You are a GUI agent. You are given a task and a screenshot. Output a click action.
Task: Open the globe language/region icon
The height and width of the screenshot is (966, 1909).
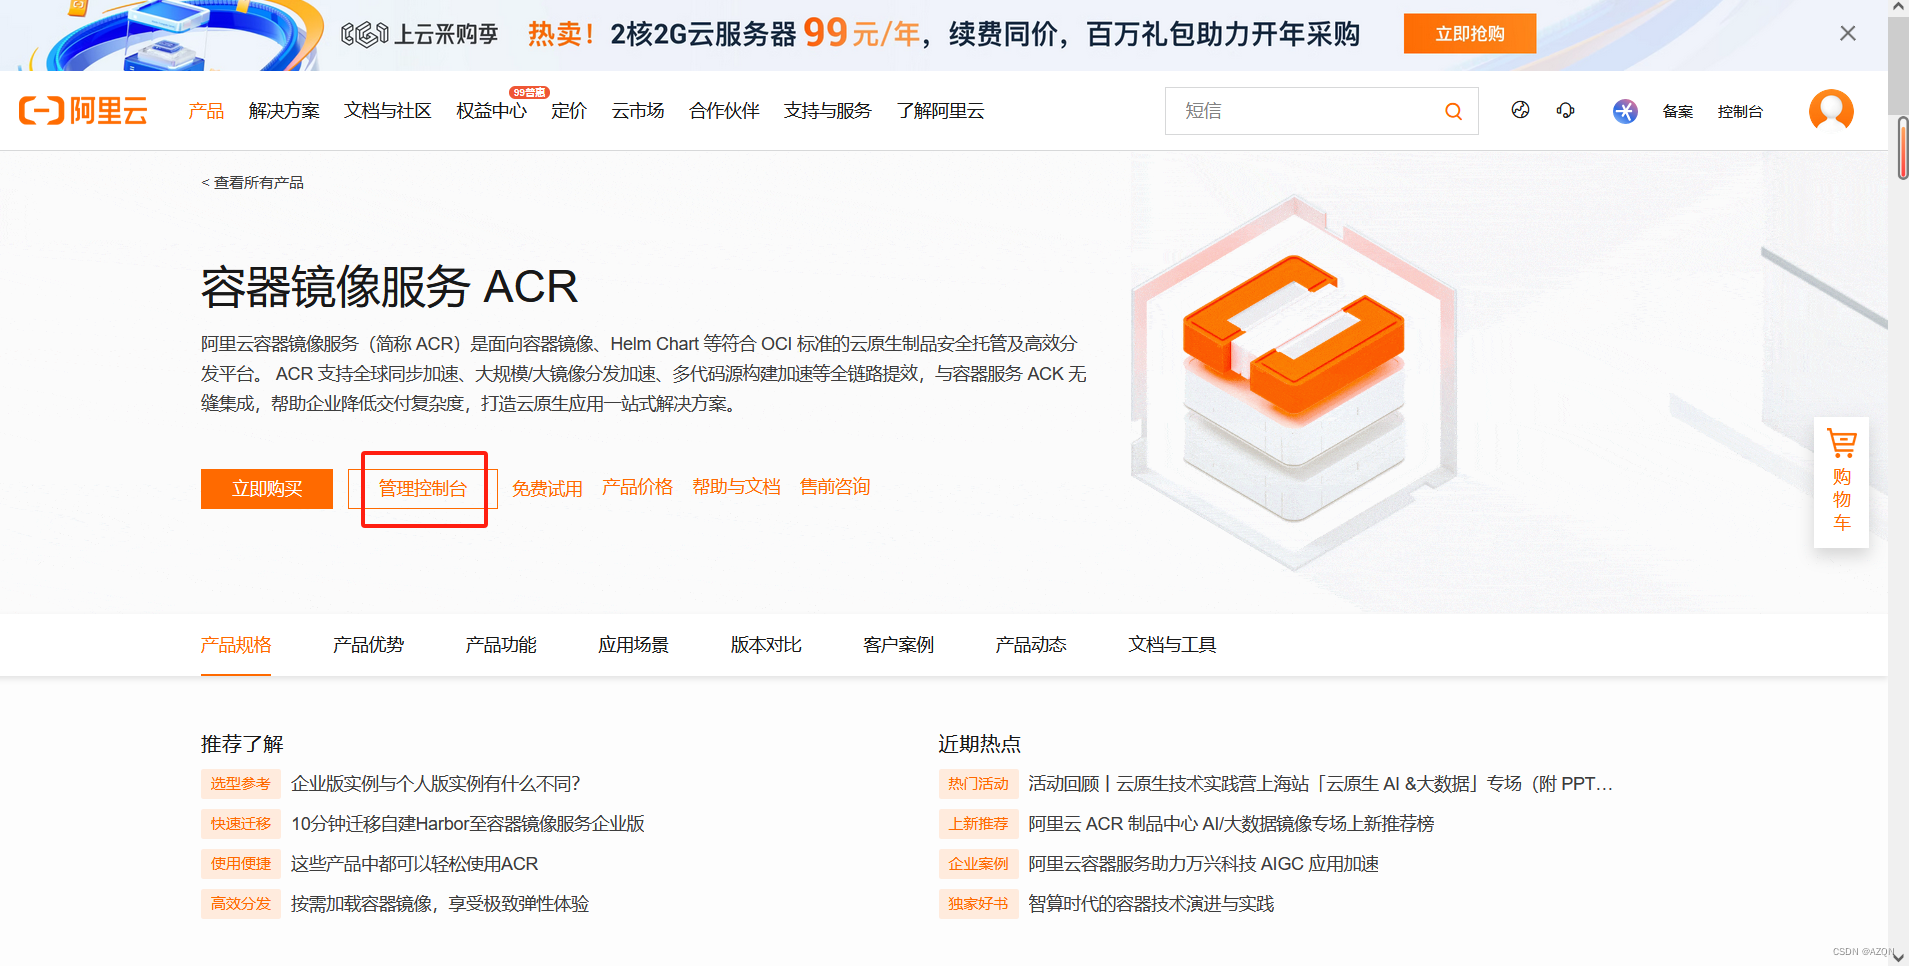1520,110
